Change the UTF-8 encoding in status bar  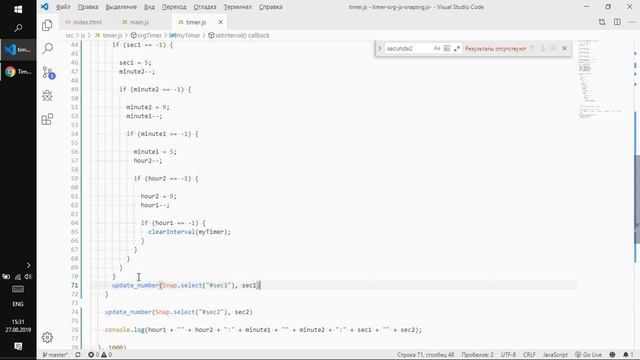[x=508, y=355]
